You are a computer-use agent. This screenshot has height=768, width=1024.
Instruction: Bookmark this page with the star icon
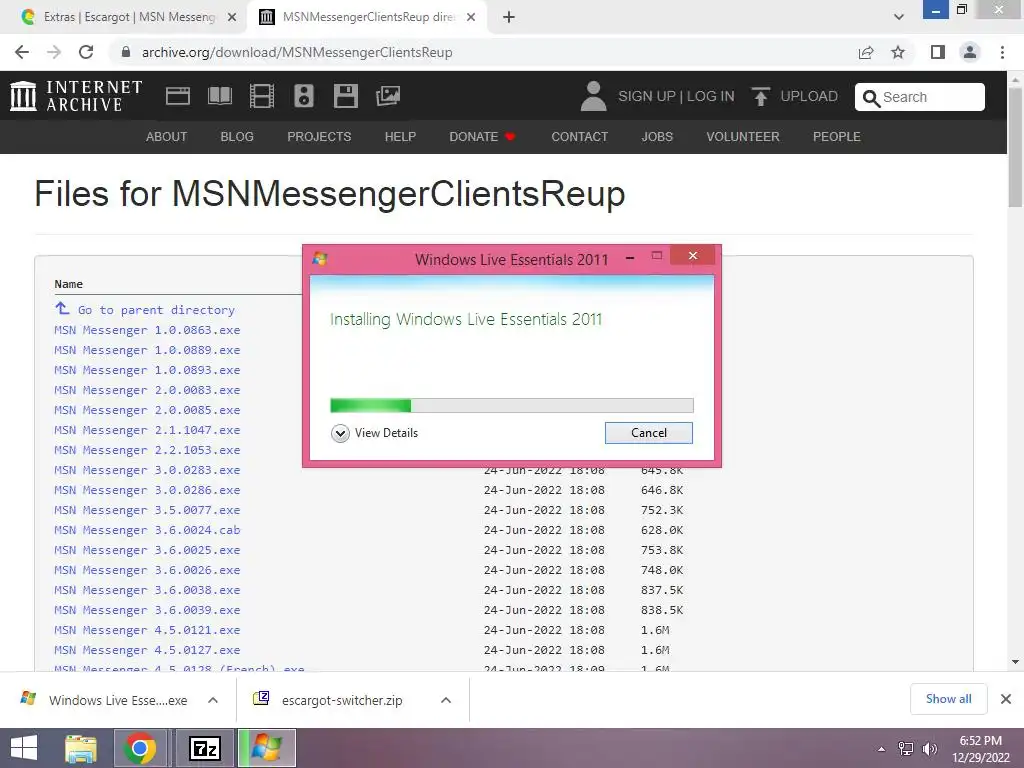tap(898, 52)
